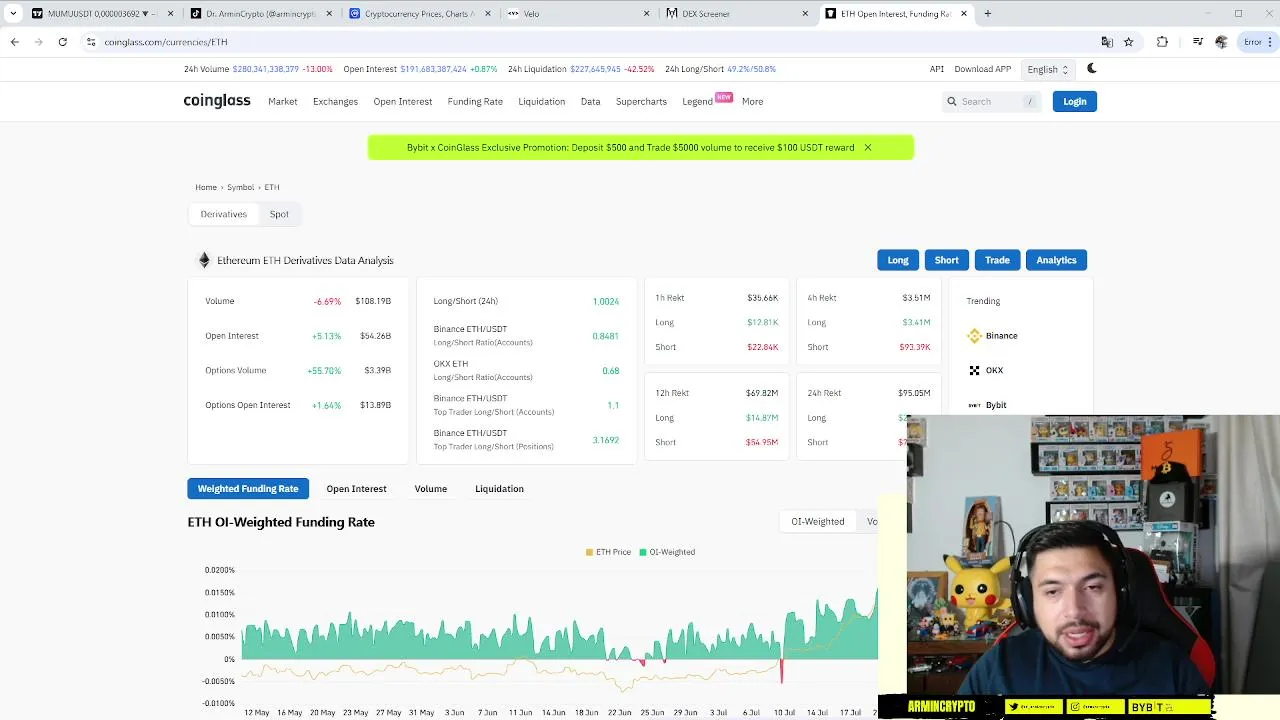This screenshot has height=720, width=1280.
Task: Click the Symbol breadcrumb link
Action: (x=240, y=187)
